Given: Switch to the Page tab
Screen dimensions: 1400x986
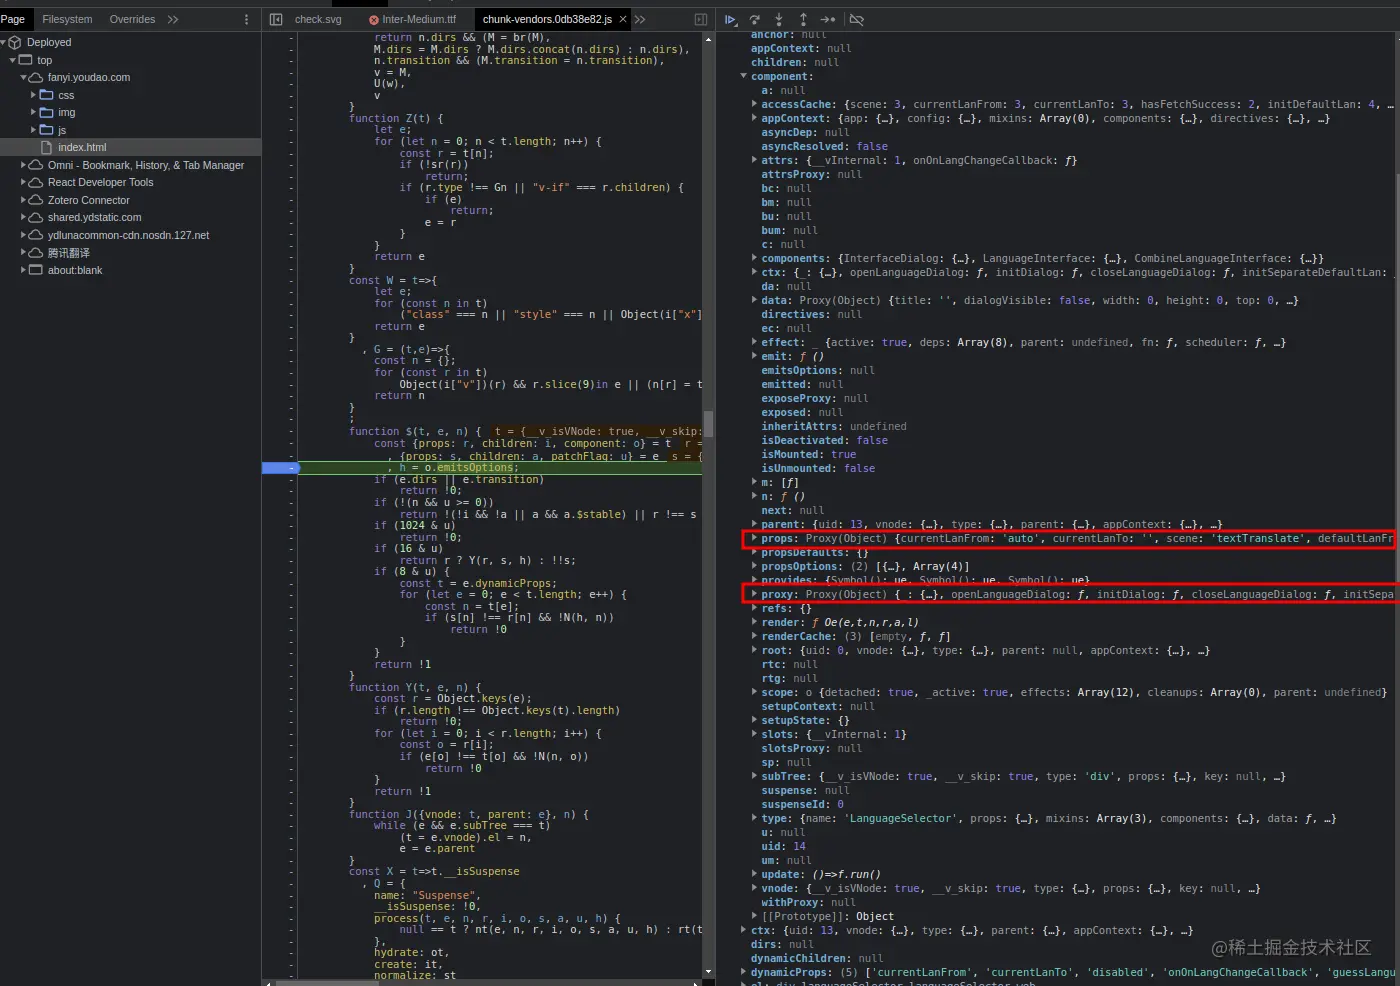Looking at the screenshot, I should click(13, 19).
